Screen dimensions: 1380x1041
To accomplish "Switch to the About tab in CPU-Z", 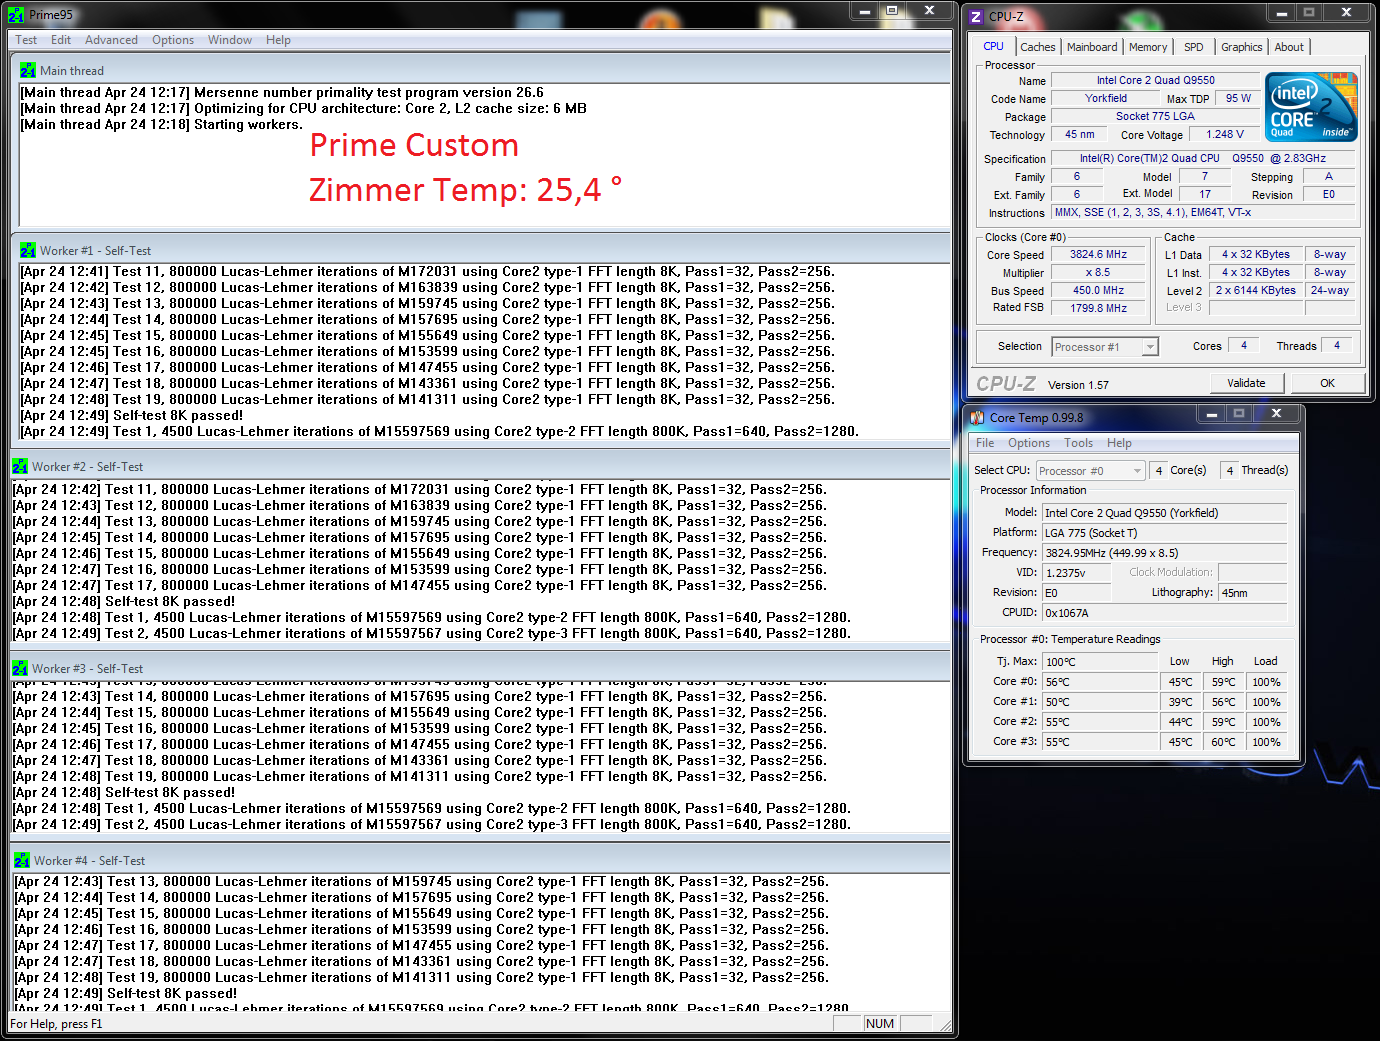I will pos(1289,47).
